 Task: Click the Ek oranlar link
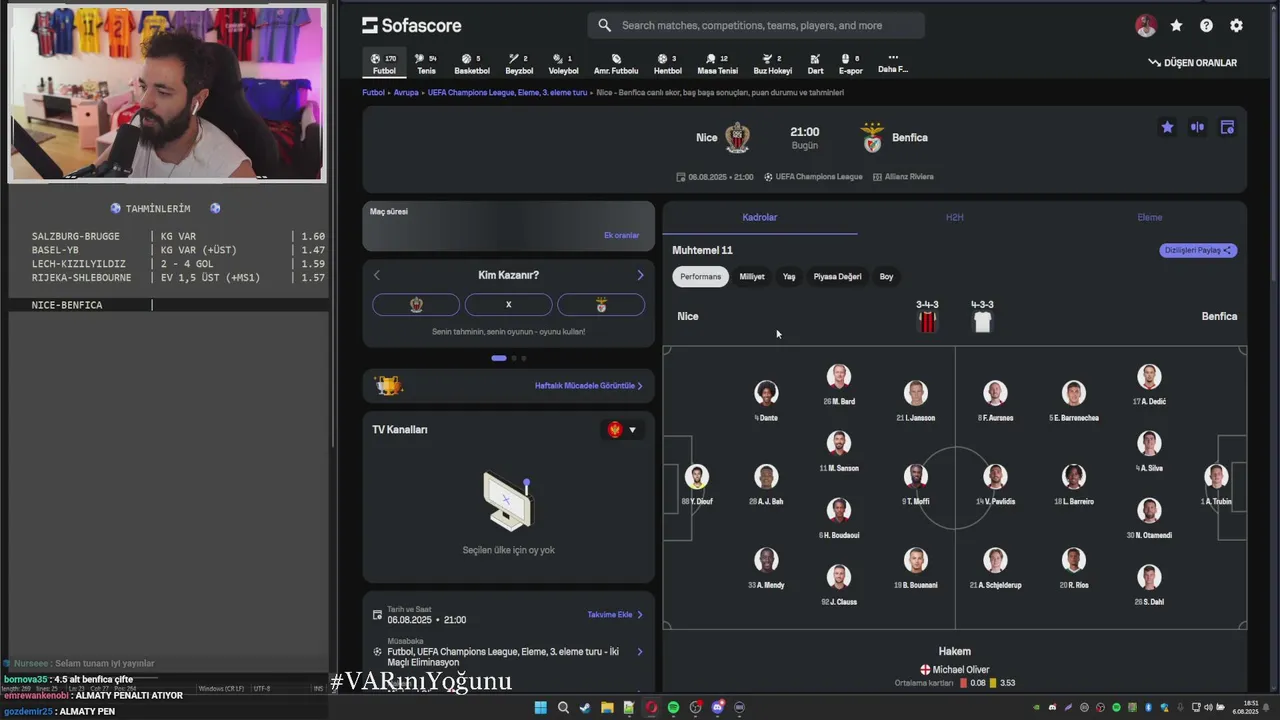pyautogui.click(x=621, y=235)
